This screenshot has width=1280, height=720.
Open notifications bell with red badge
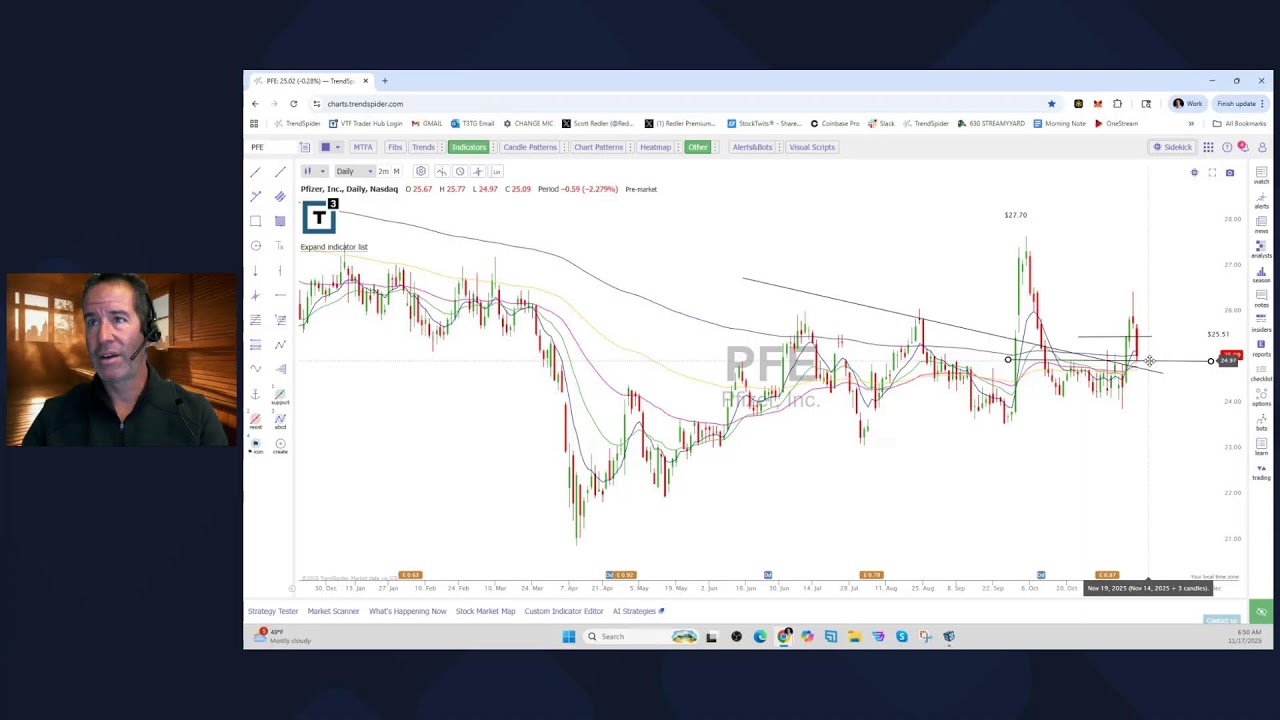point(1243,147)
